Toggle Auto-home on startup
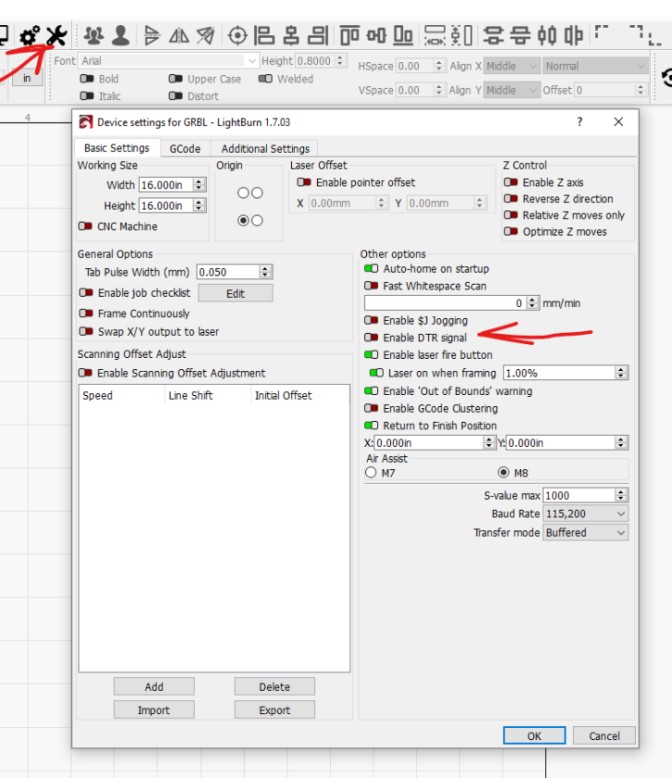 (x=371, y=269)
